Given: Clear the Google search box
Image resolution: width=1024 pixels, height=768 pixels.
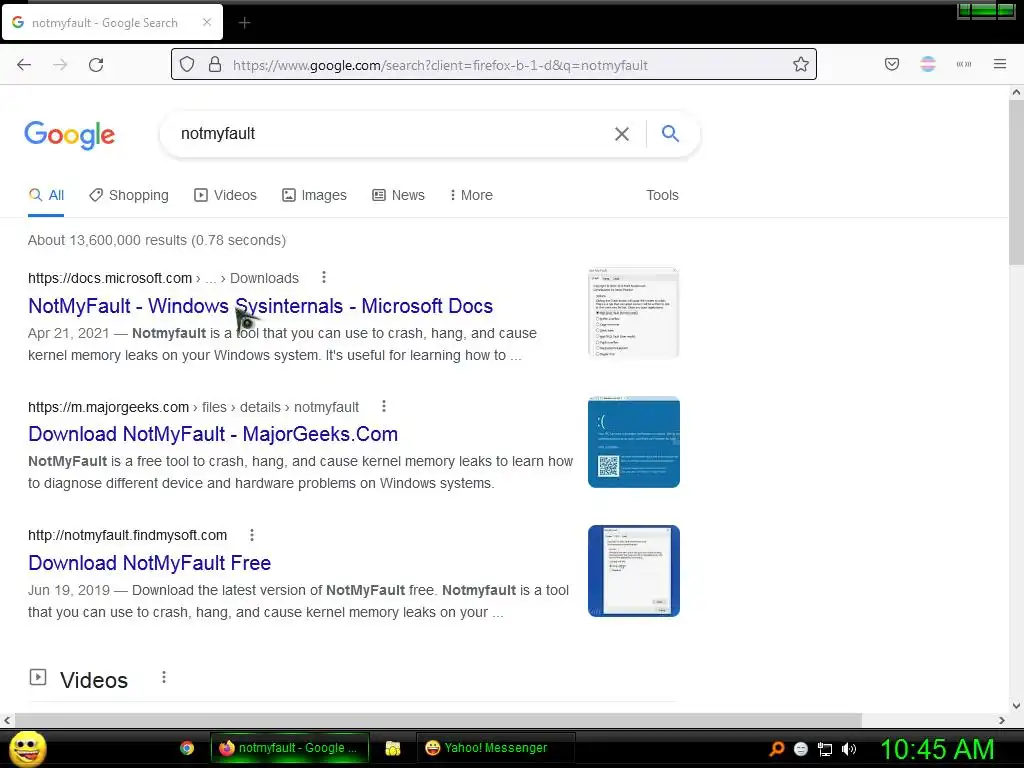Looking at the screenshot, I should click(x=622, y=134).
